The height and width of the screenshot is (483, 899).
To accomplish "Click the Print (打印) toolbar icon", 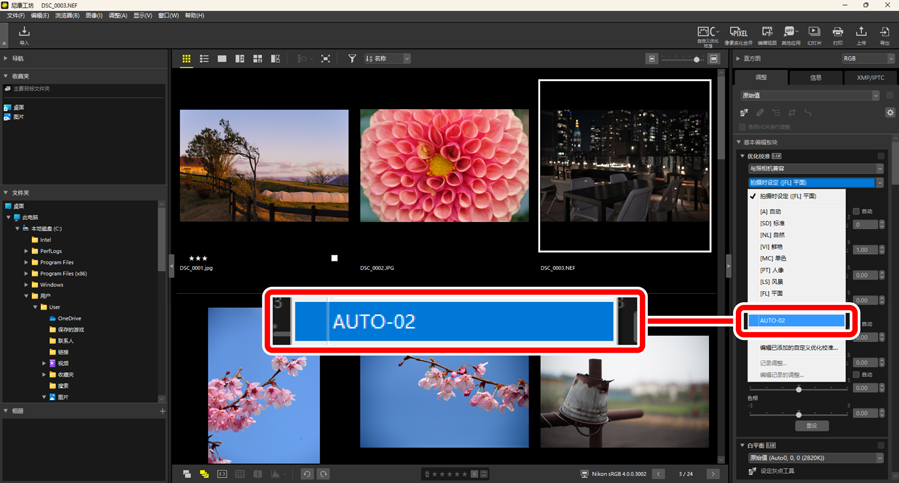I will click(838, 35).
